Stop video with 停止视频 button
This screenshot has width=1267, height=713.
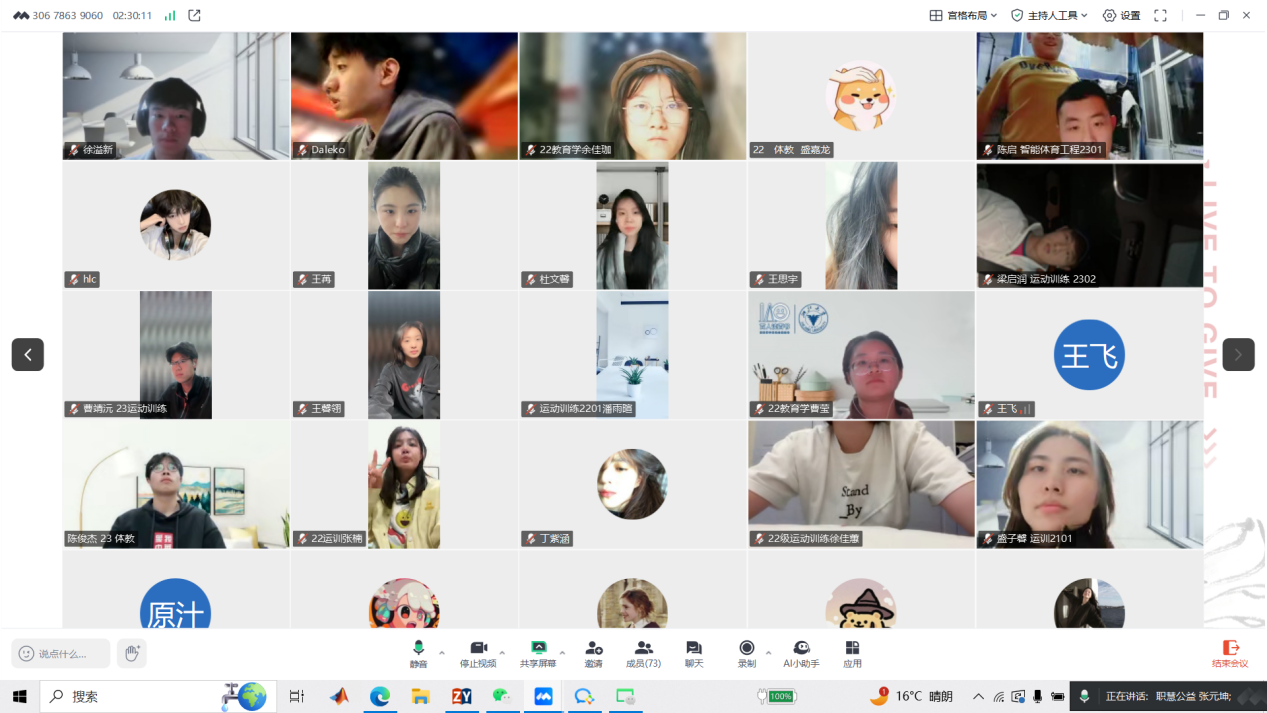[478, 652]
